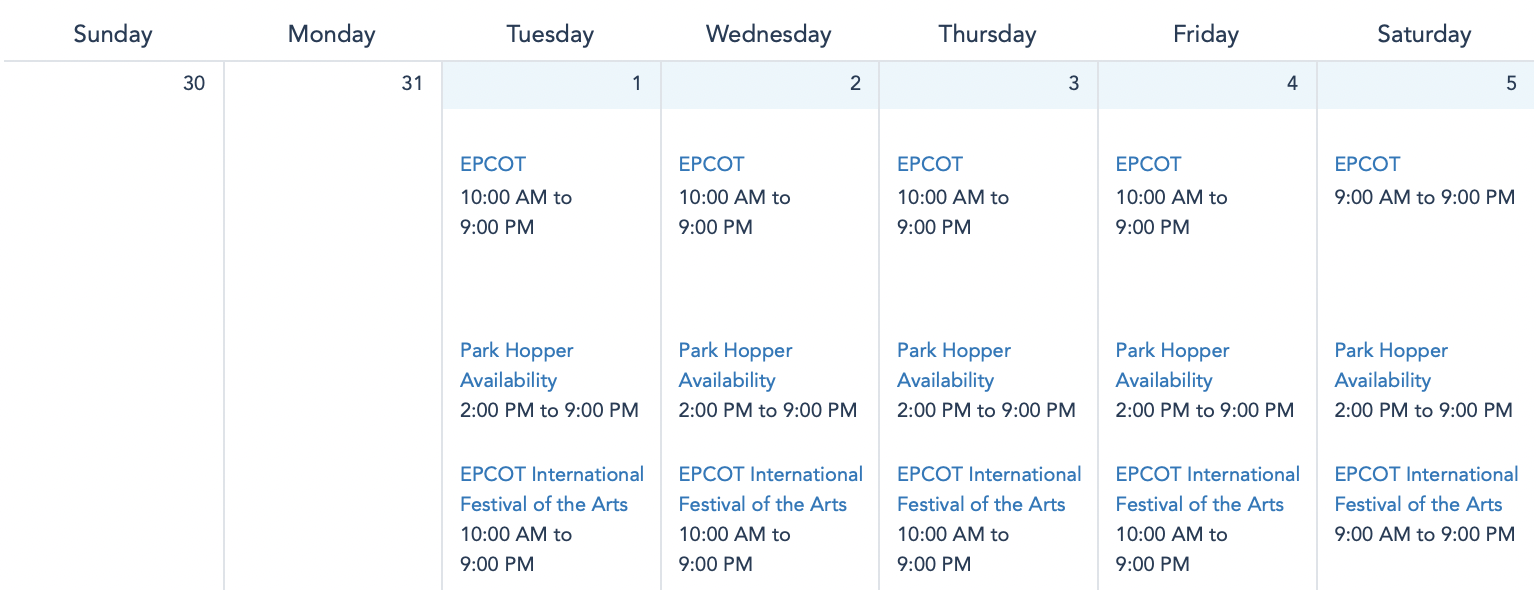Open Wednesday's EPCOT park hours link
The width and height of the screenshot is (1536, 590).
tap(711, 164)
